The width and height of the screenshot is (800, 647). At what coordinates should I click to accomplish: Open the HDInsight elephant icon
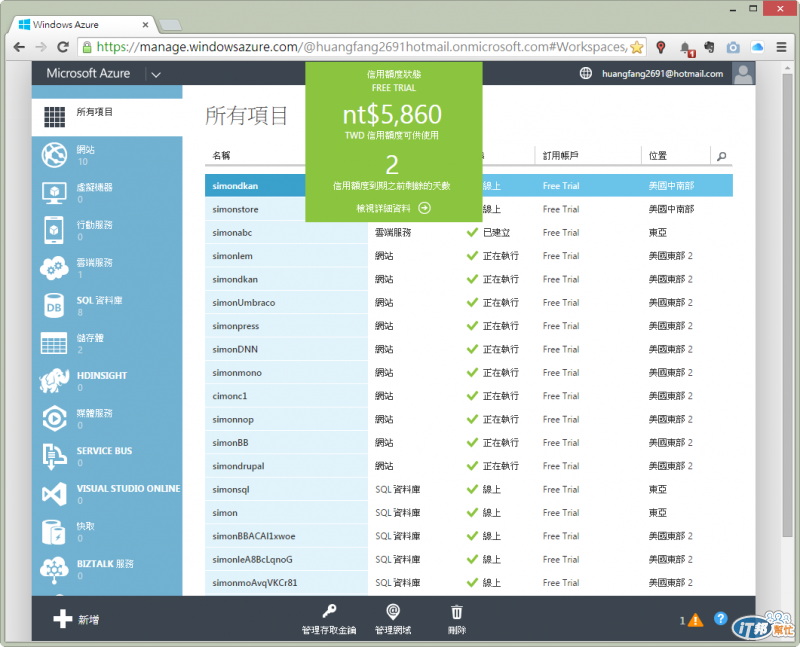click(x=54, y=381)
